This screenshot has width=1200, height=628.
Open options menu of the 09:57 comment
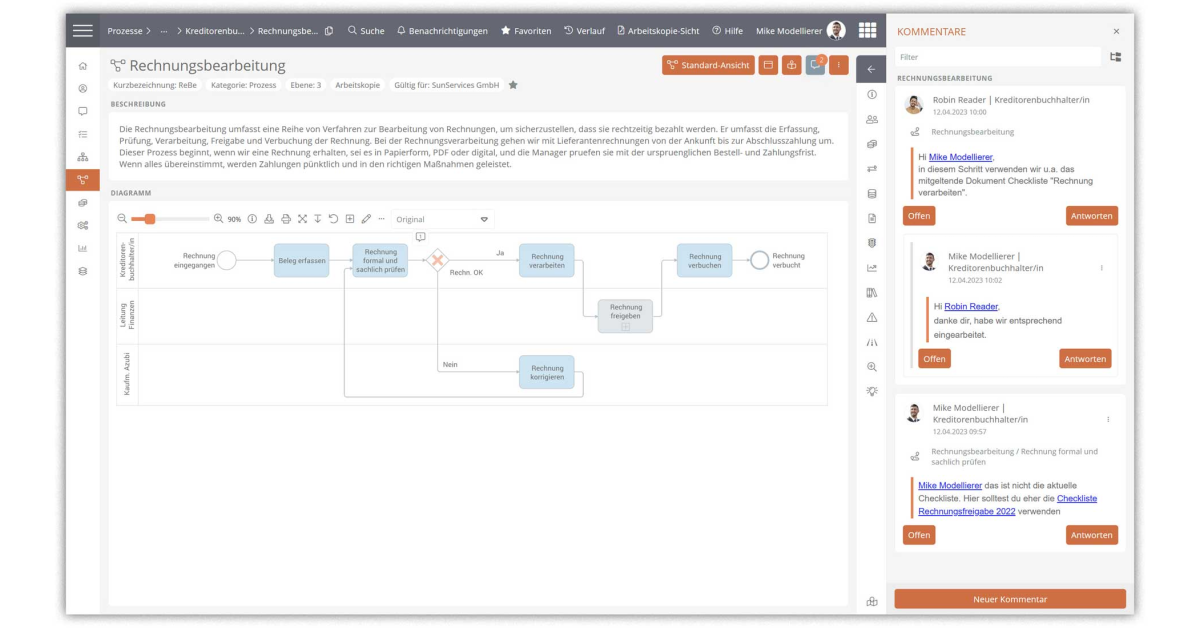pyautogui.click(x=1109, y=419)
